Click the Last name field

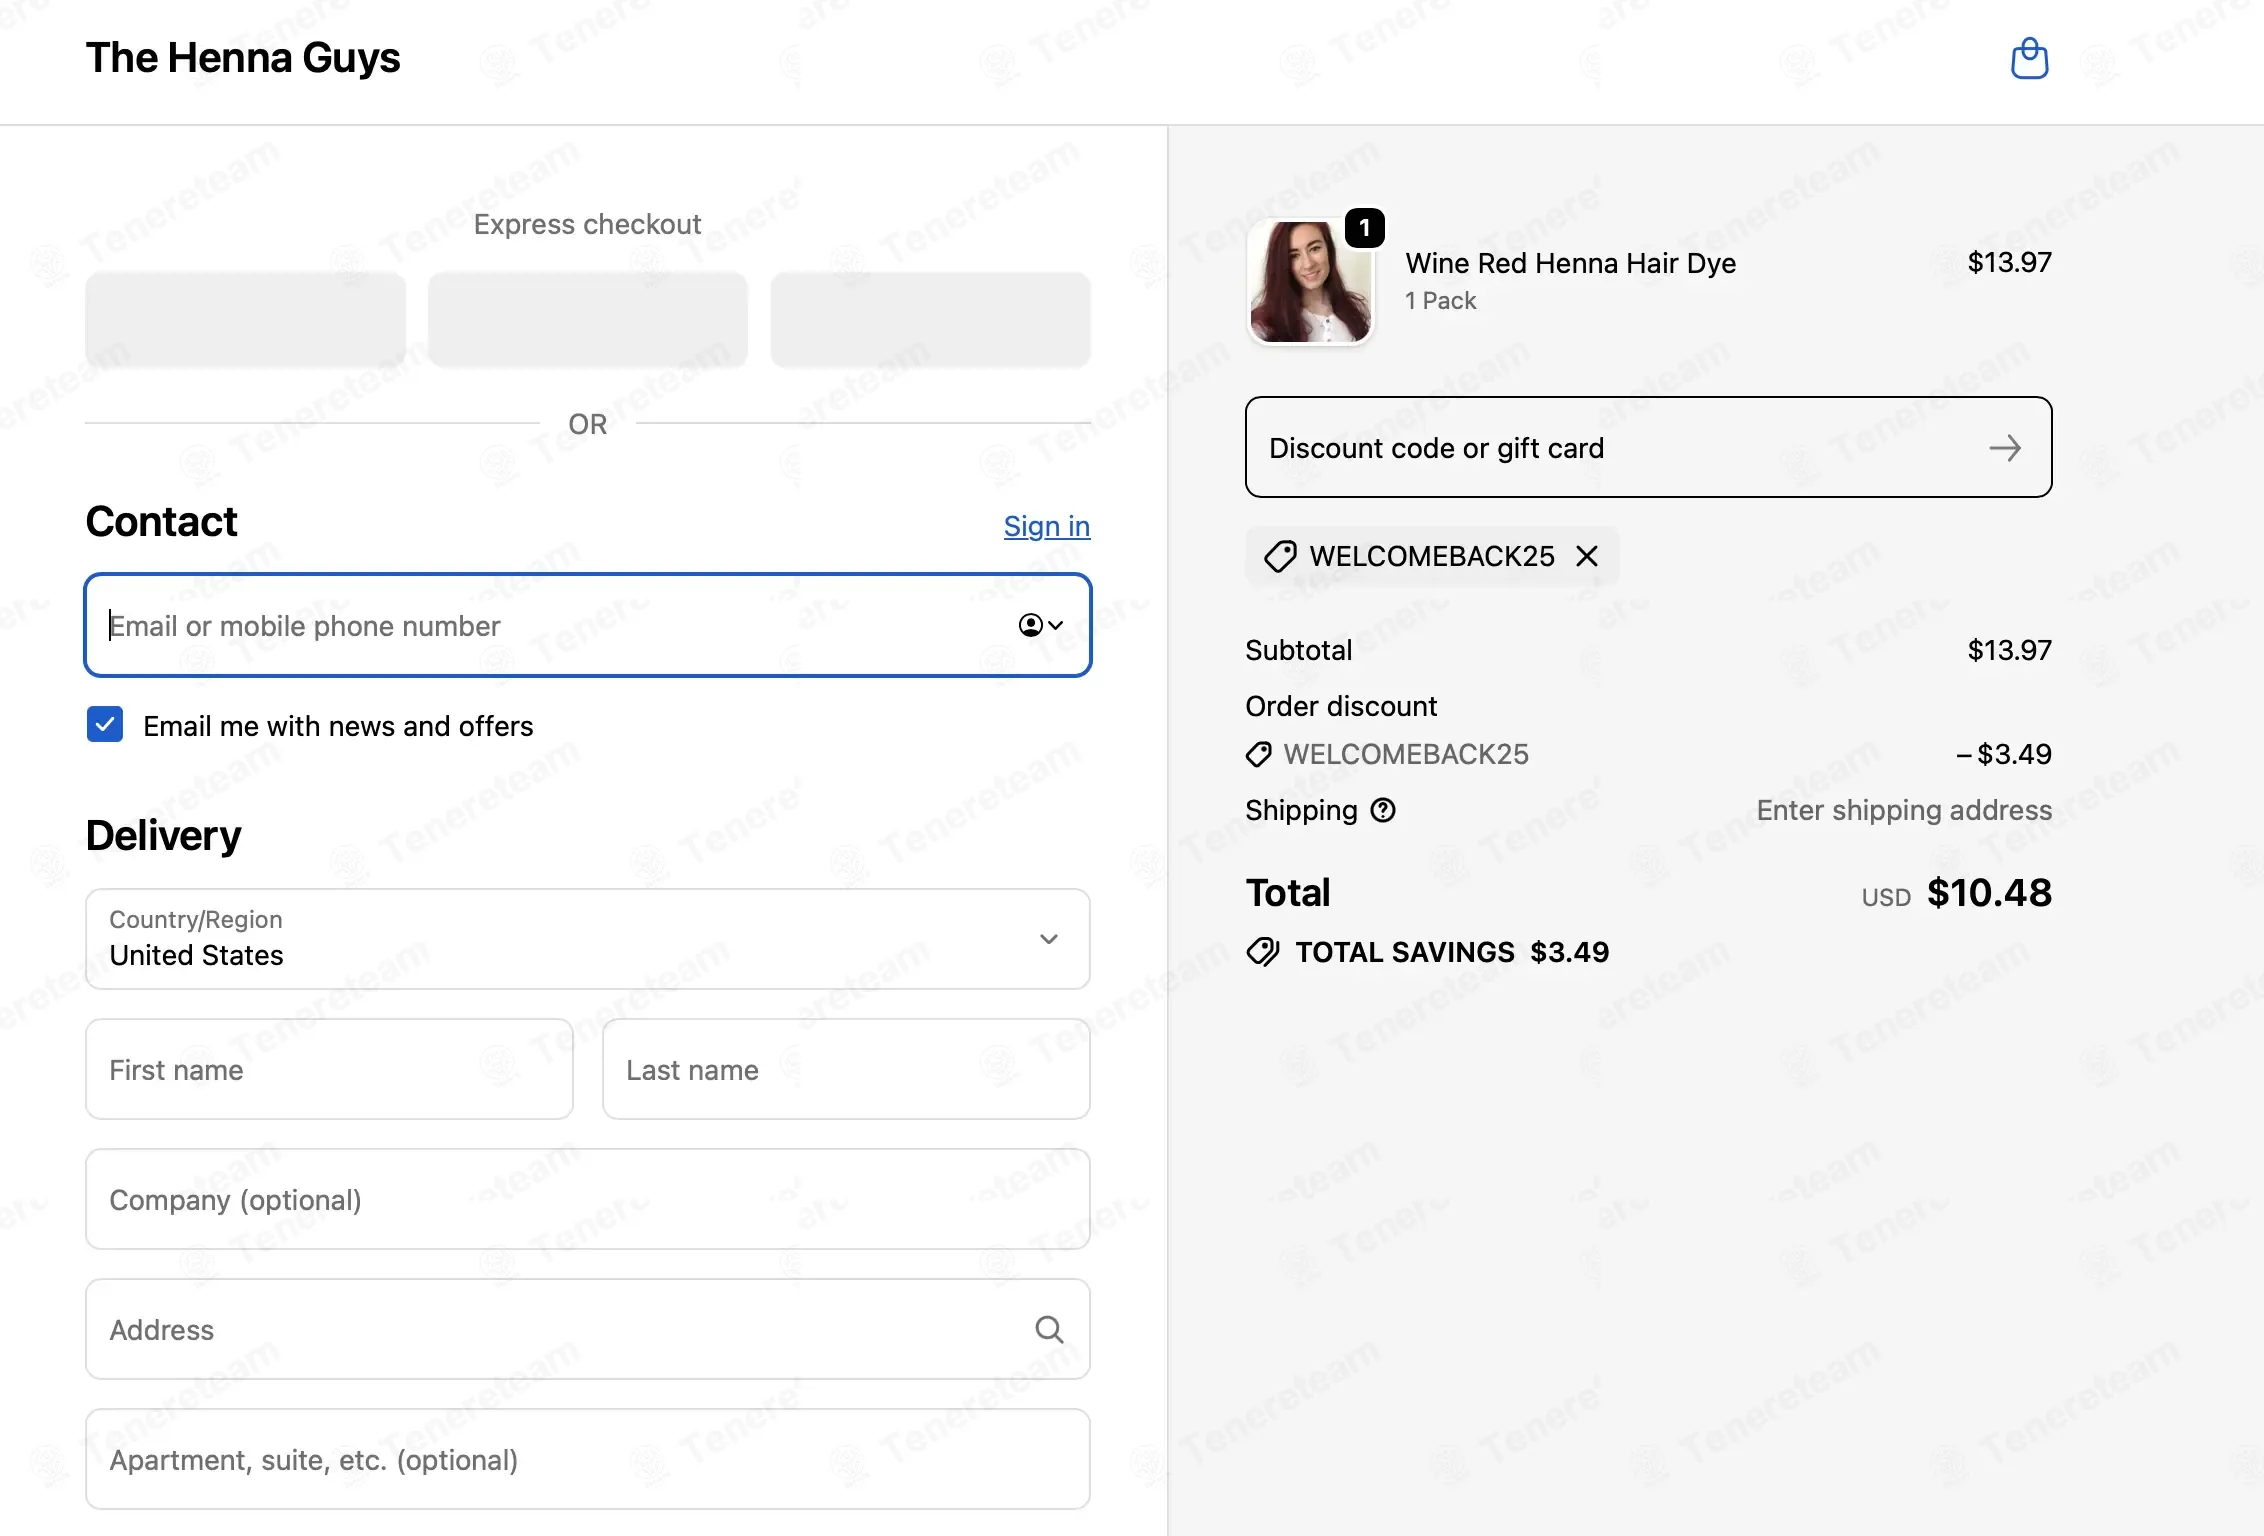[846, 1069]
